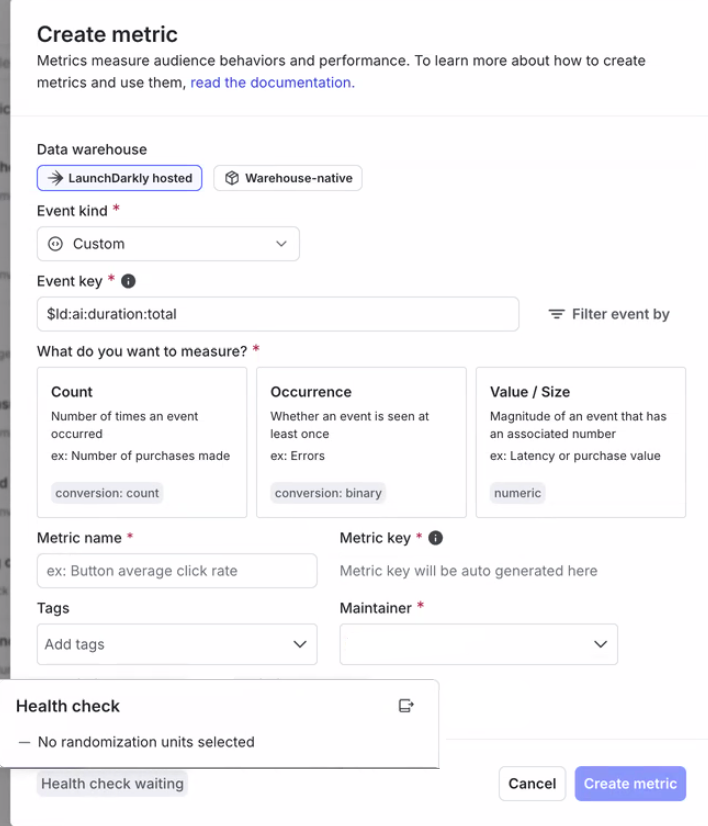Click the Metric name input field
The width and height of the screenshot is (708, 826).
coord(177,570)
